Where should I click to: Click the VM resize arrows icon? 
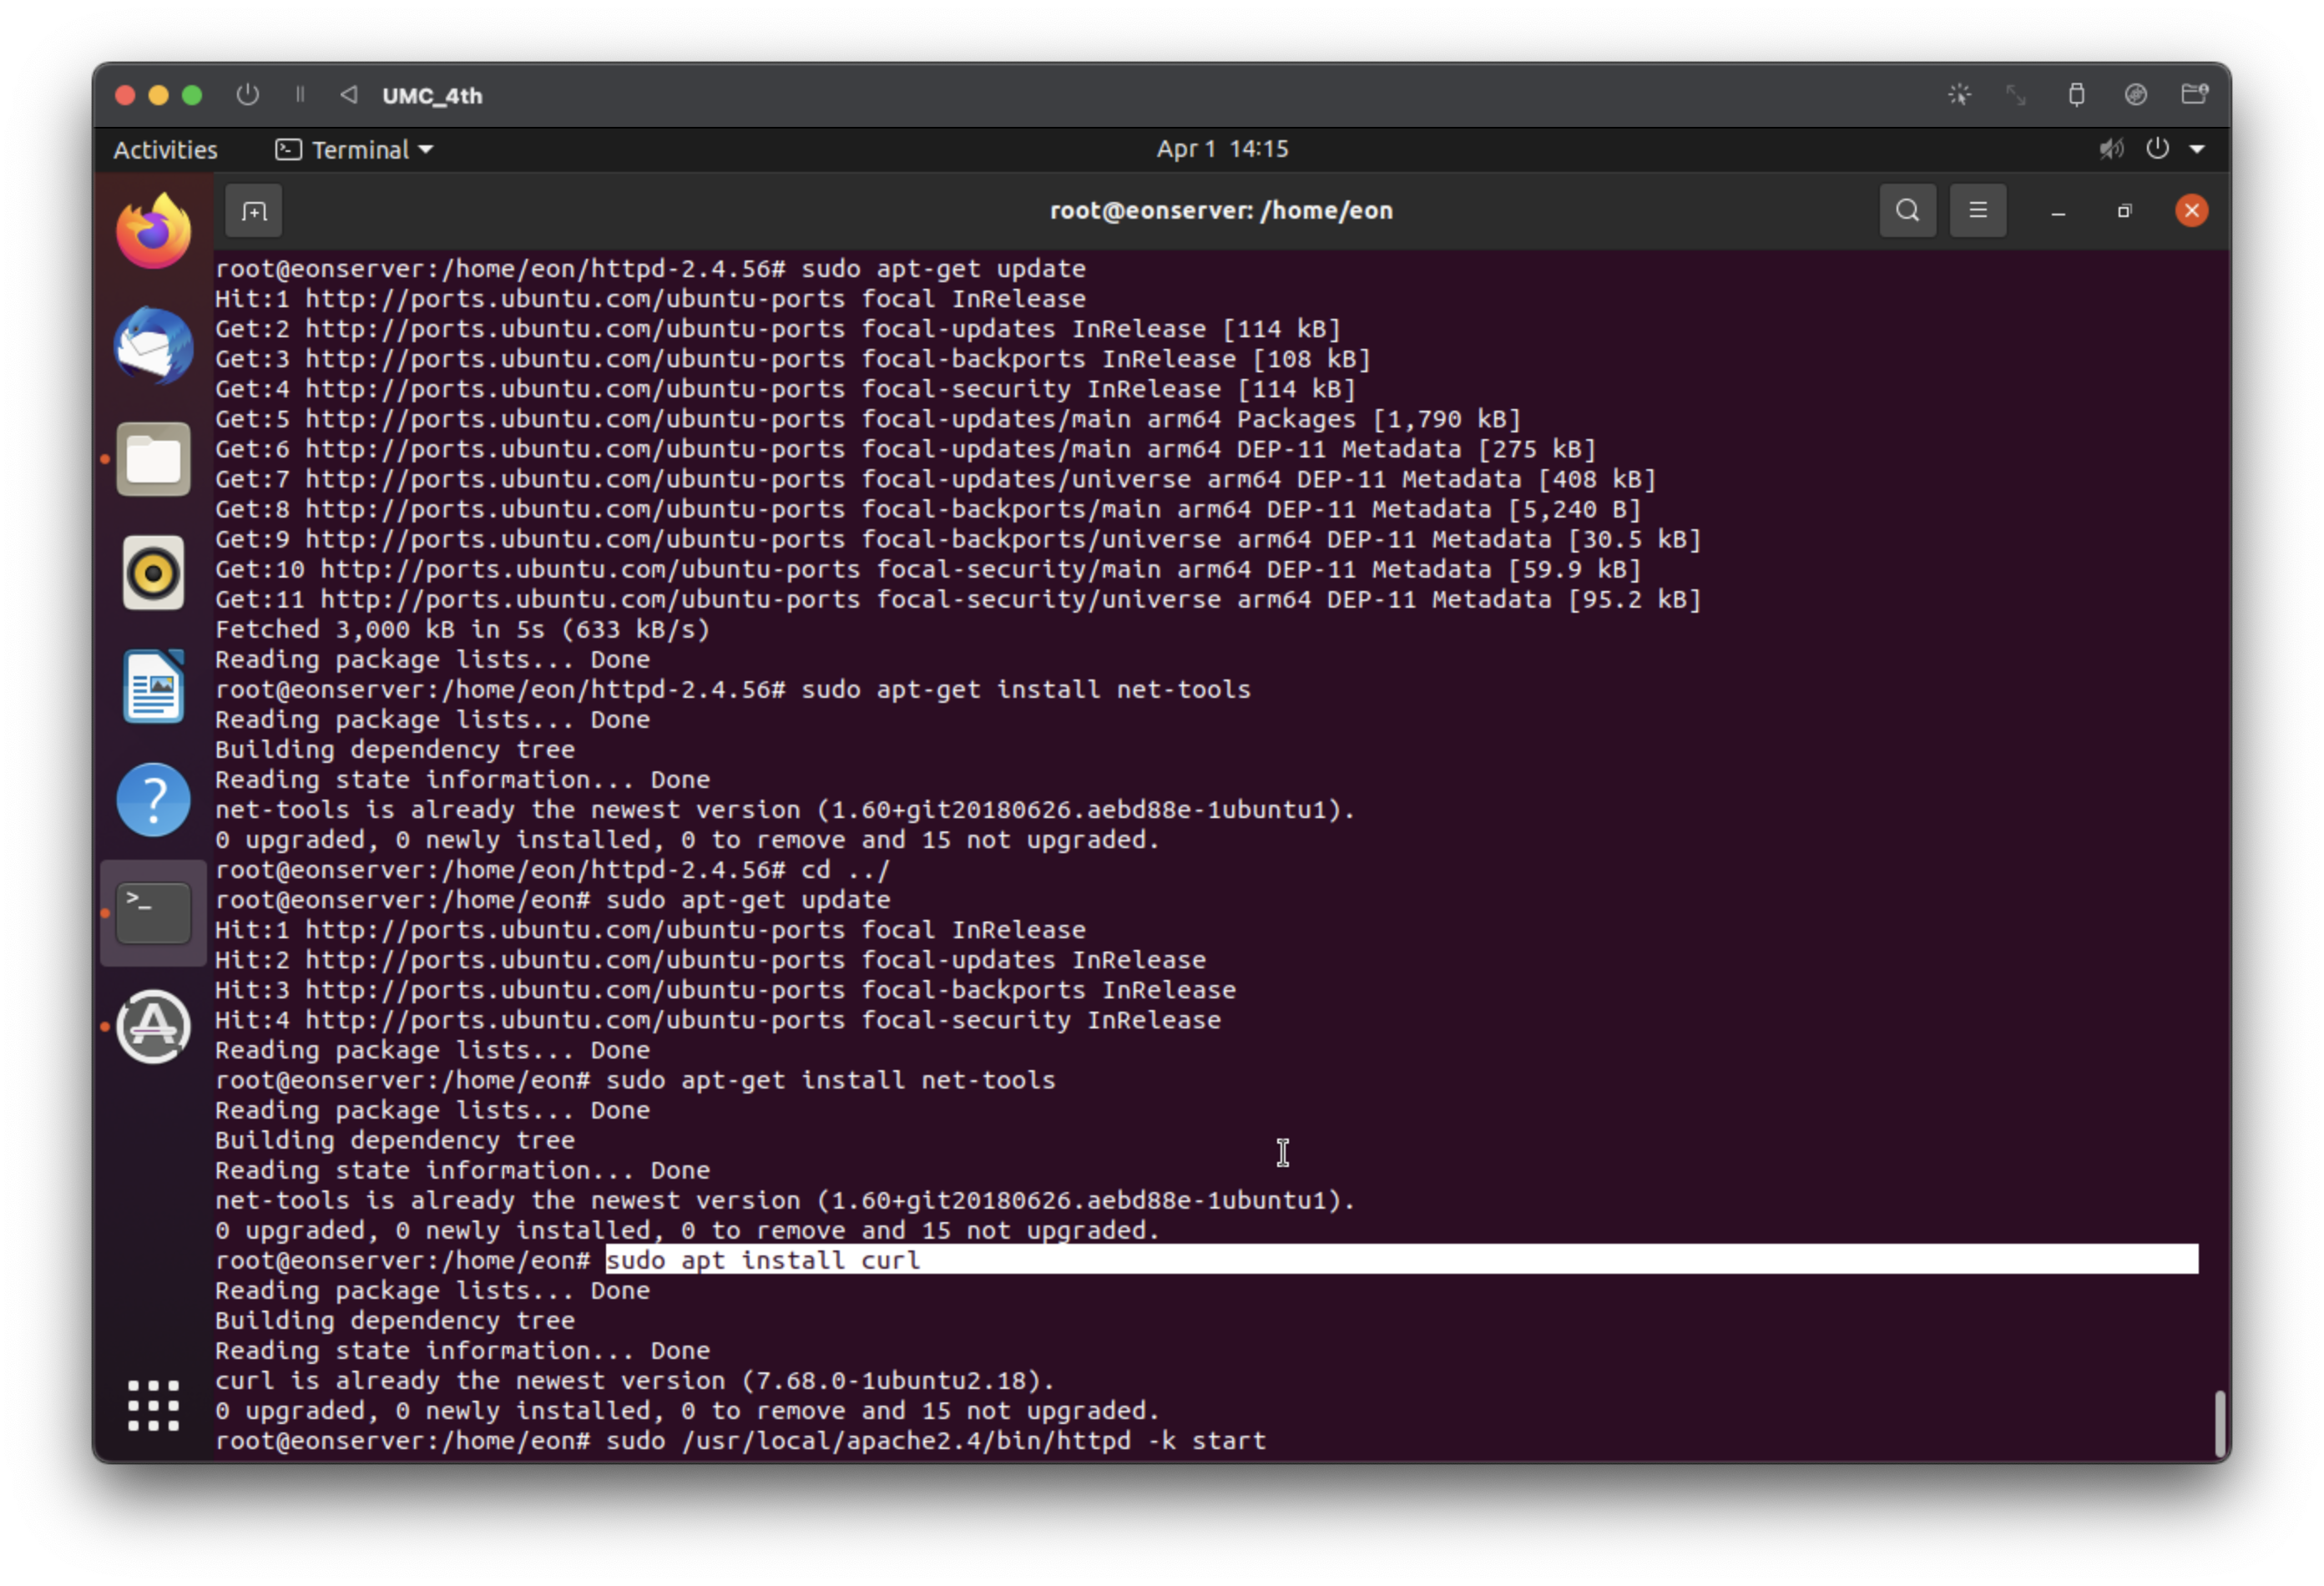point(2016,95)
